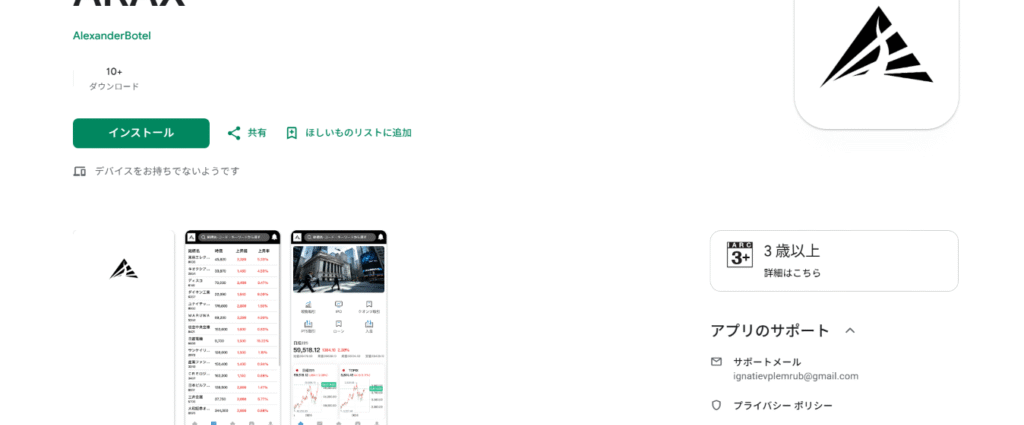The width and height of the screenshot is (1024, 425).
Task: Click the device icon beside デバイスをお持ちでないようです
Action: 80,171
